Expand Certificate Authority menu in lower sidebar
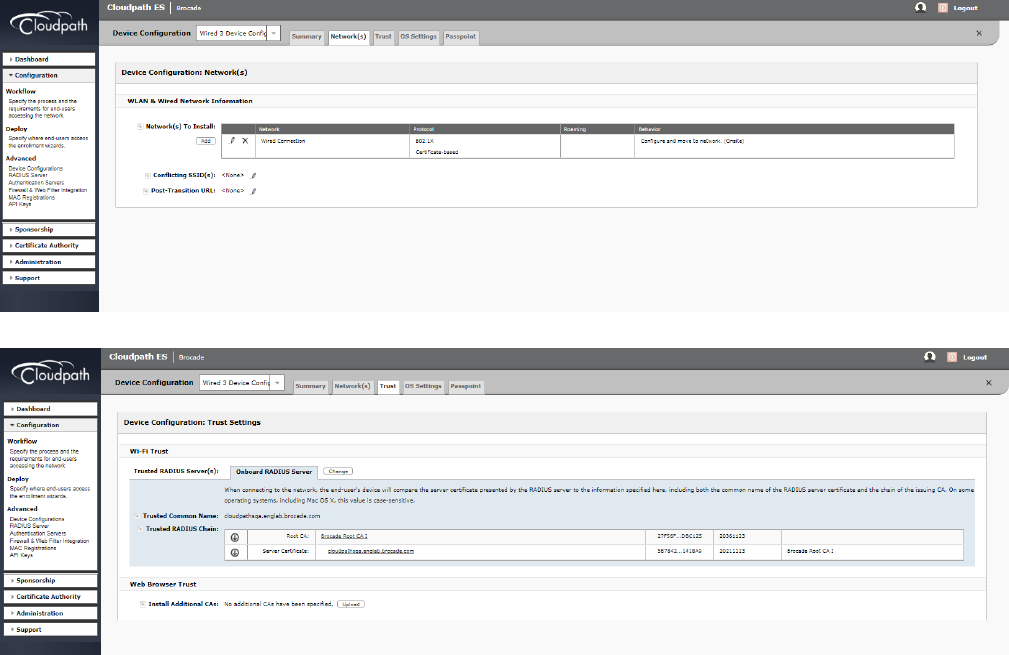This screenshot has width=1009, height=655. pyautogui.click(x=50, y=596)
